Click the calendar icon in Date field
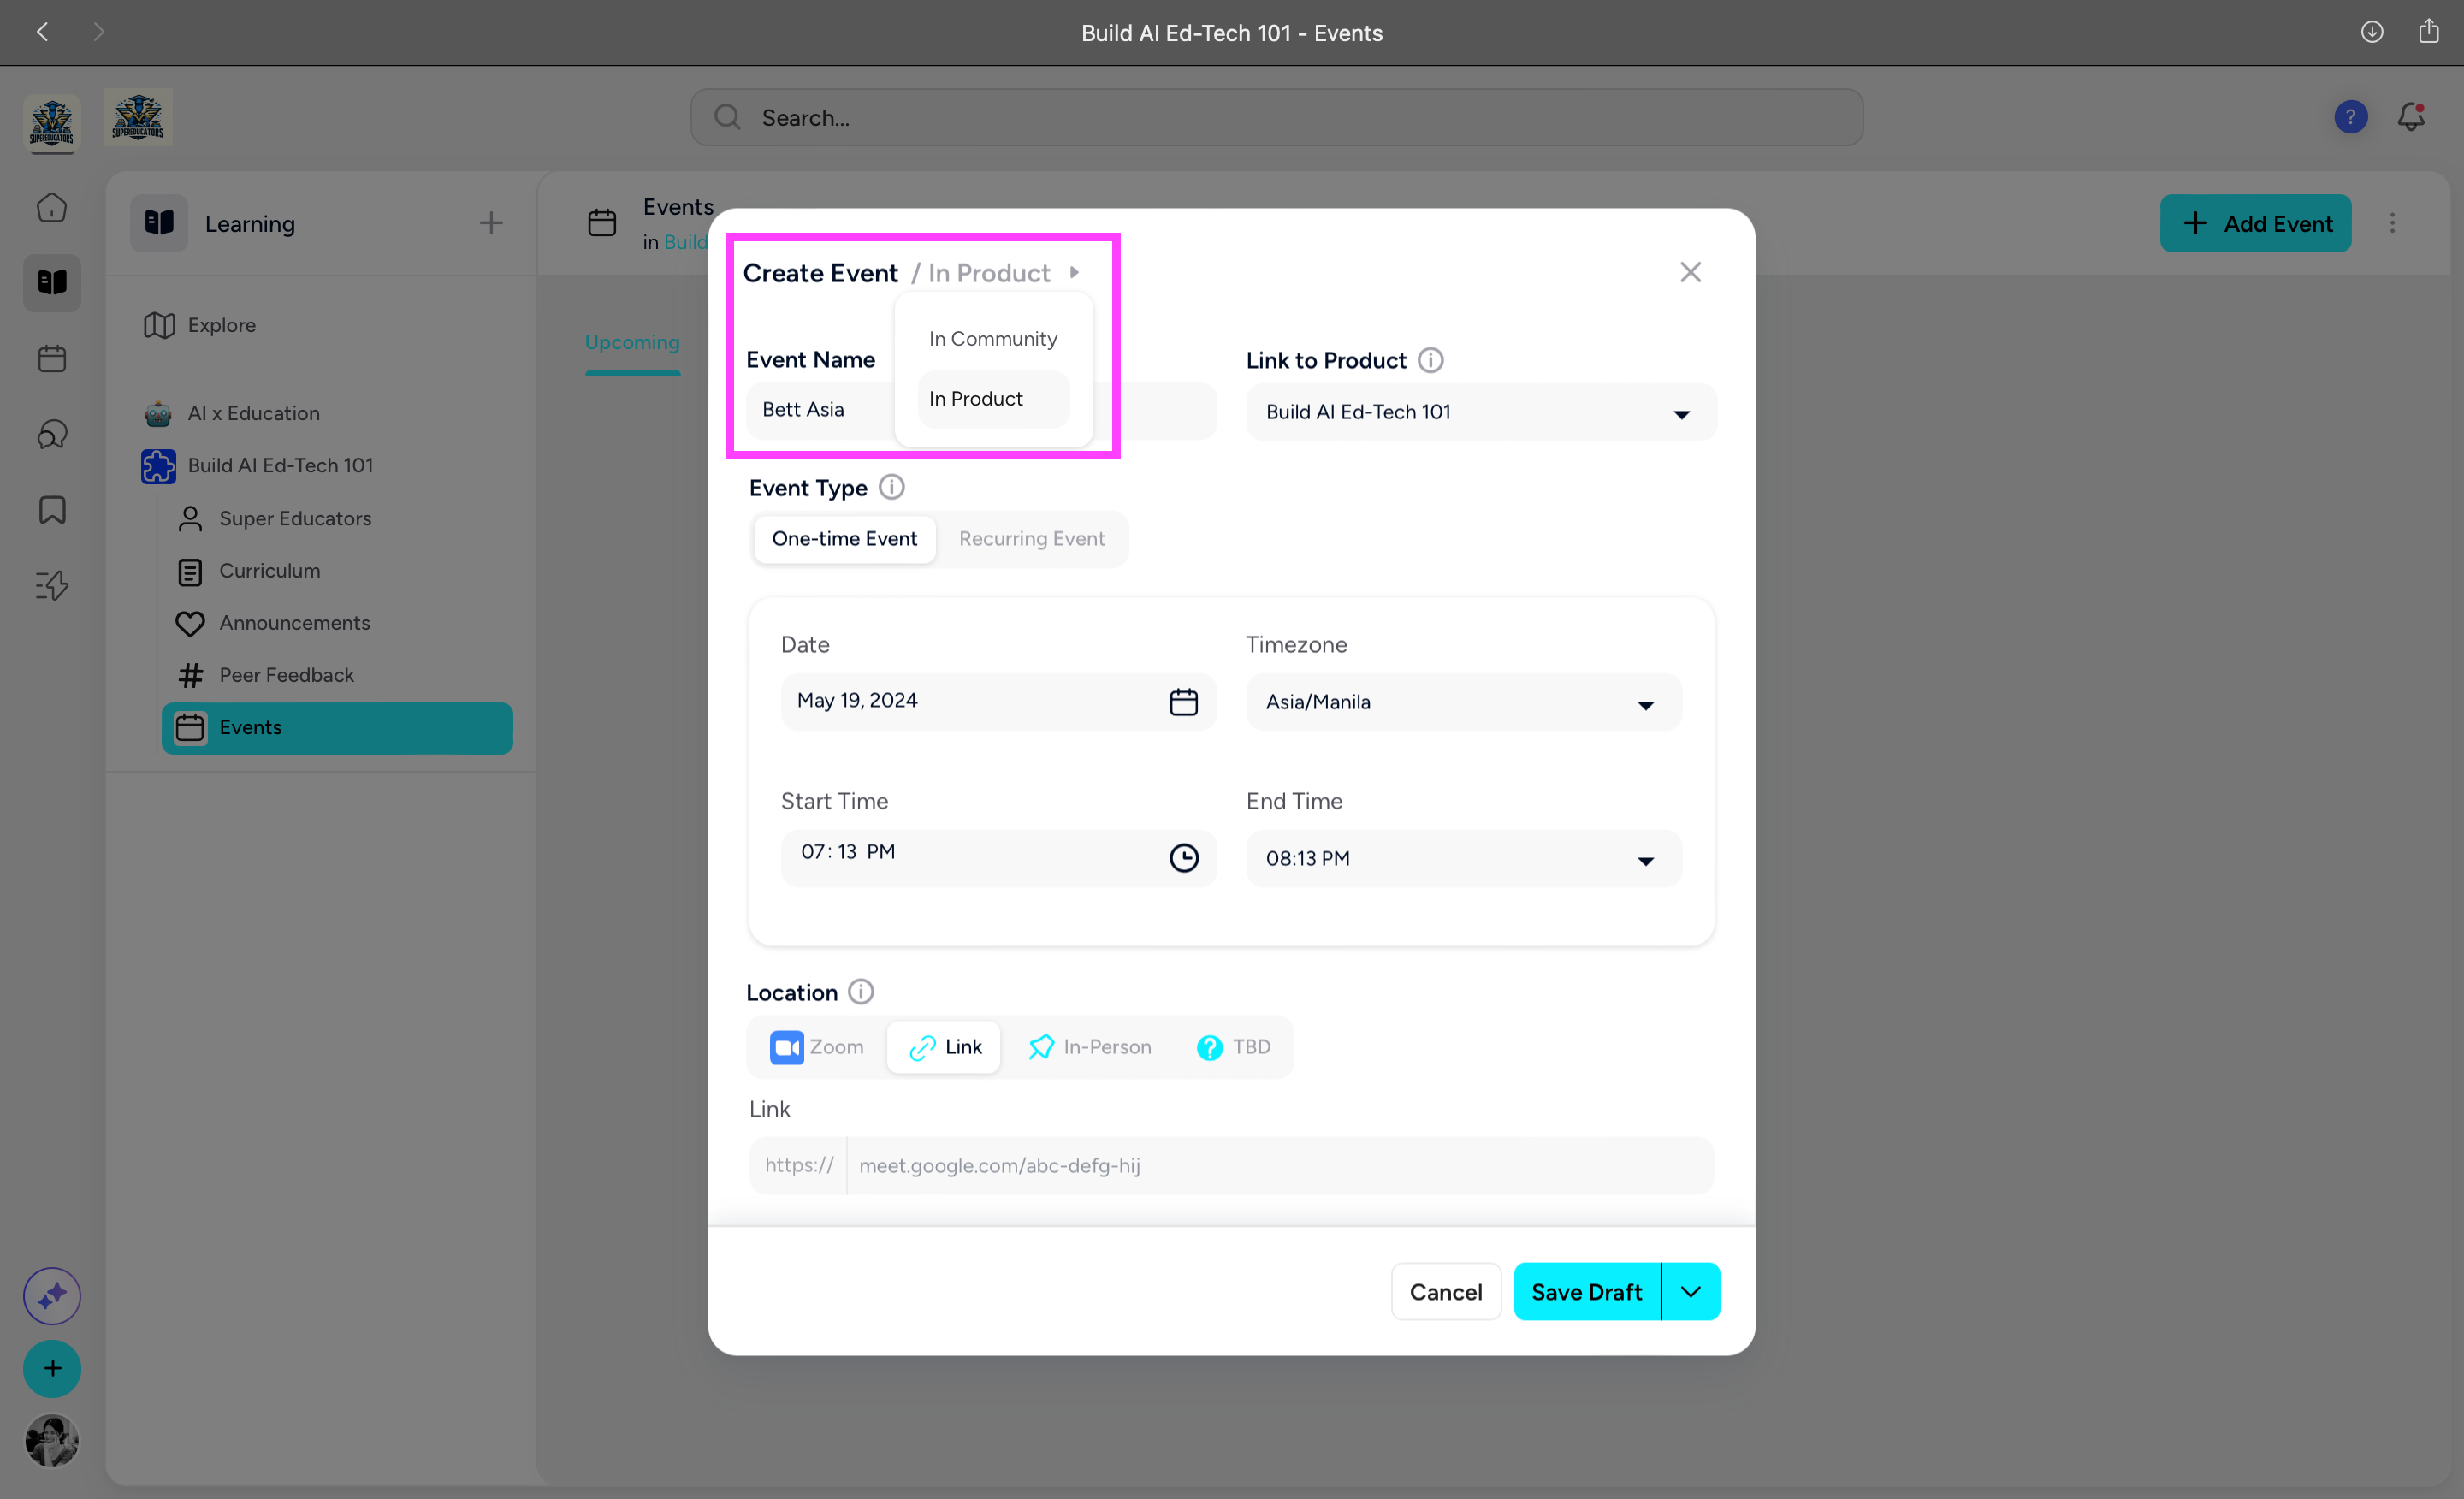The width and height of the screenshot is (2464, 1499). pyautogui.click(x=1183, y=702)
